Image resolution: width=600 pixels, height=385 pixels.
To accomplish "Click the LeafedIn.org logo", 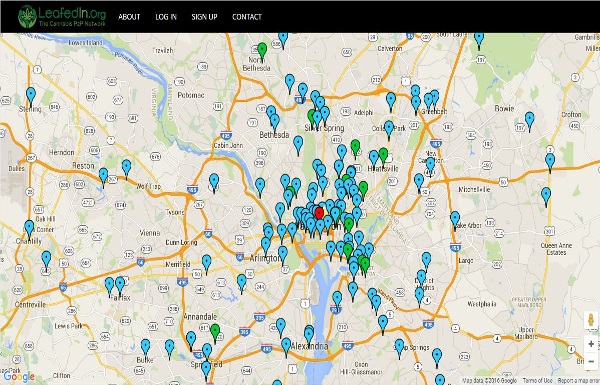I will (62, 16).
